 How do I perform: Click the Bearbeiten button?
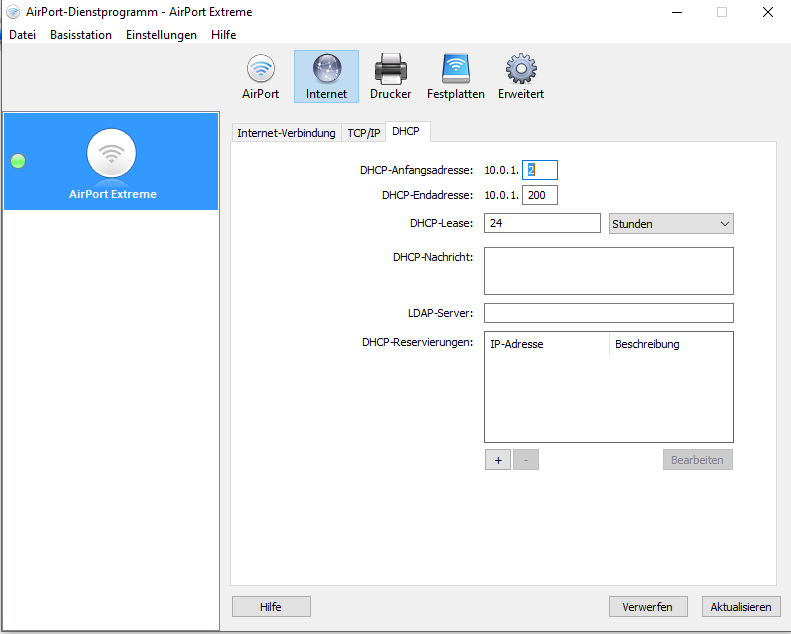[698, 459]
